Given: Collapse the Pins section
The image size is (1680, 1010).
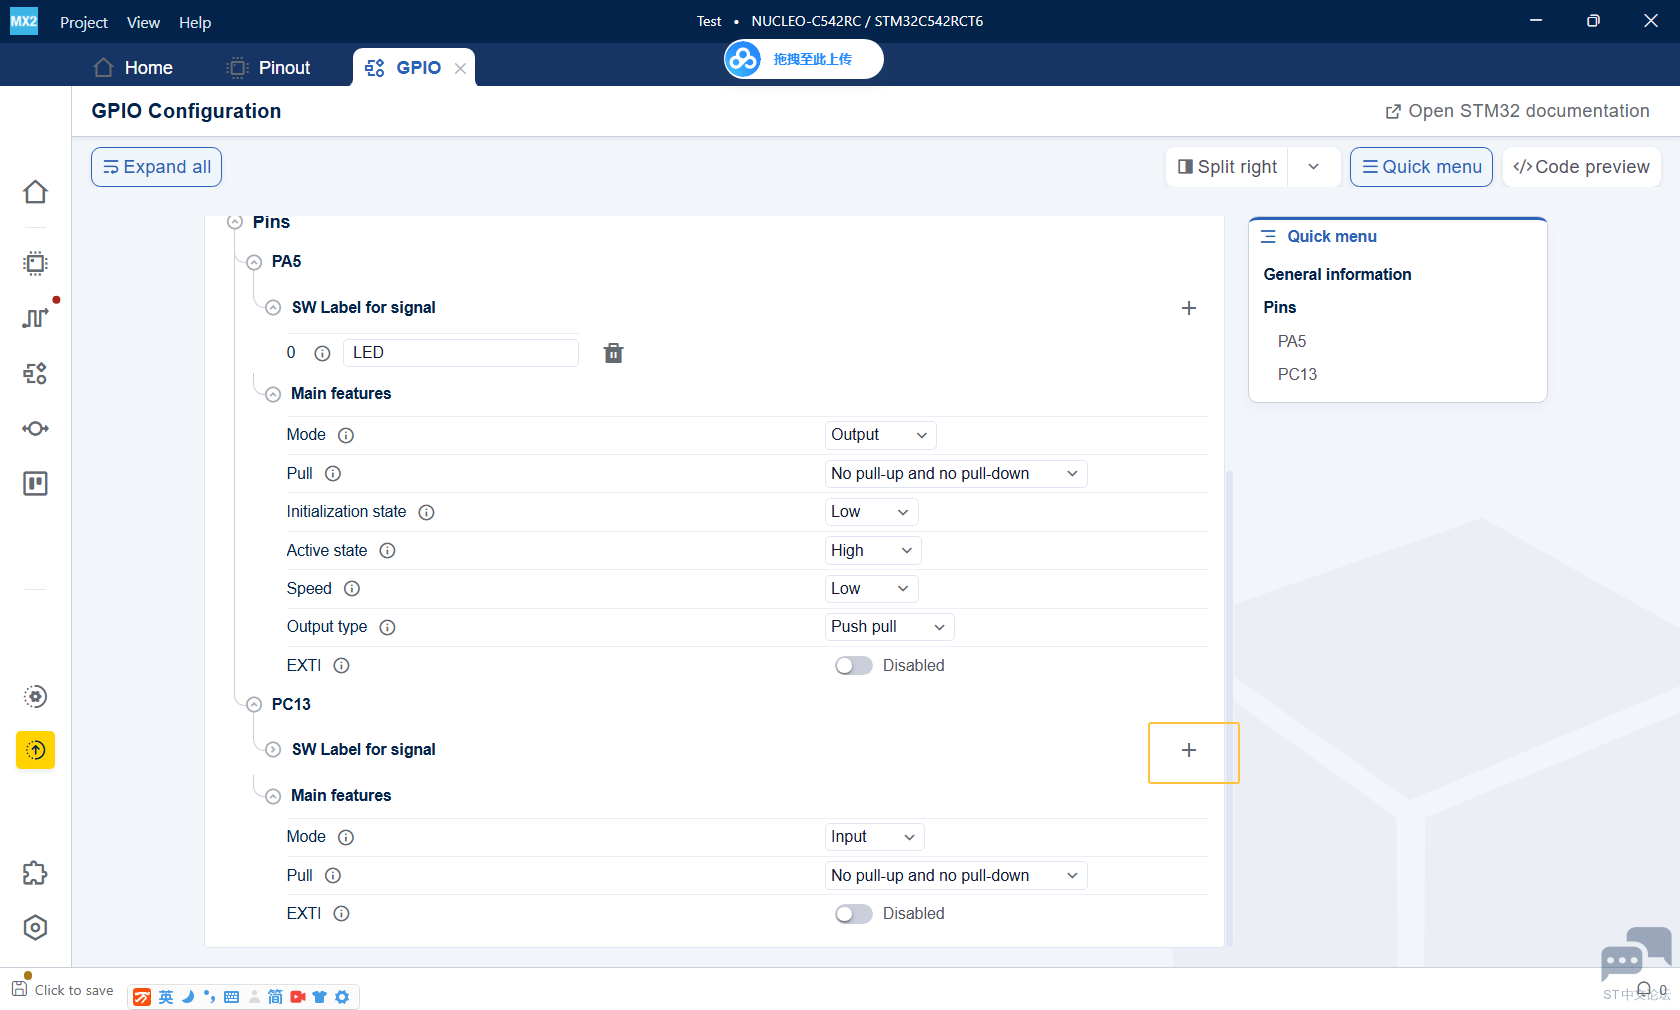Looking at the screenshot, I should tap(235, 222).
